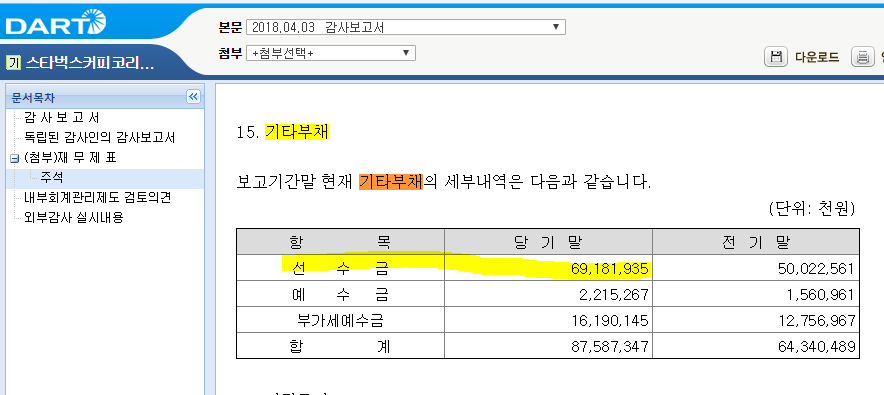This screenshot has width=884, height=395.
Task: Click the value 1,560,961
Action: click(821, 295)
